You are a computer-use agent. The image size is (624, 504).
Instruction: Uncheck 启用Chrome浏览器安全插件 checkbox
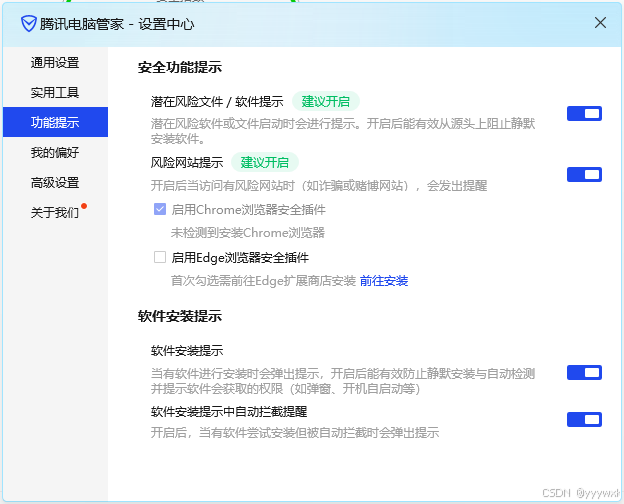click(160, 209)
